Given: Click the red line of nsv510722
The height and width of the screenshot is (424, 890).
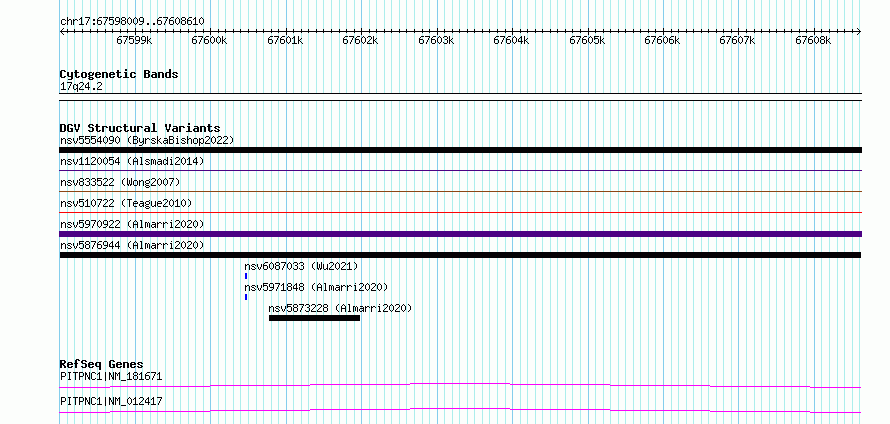Looking at the screenshot, I should [x=460, y=212].
